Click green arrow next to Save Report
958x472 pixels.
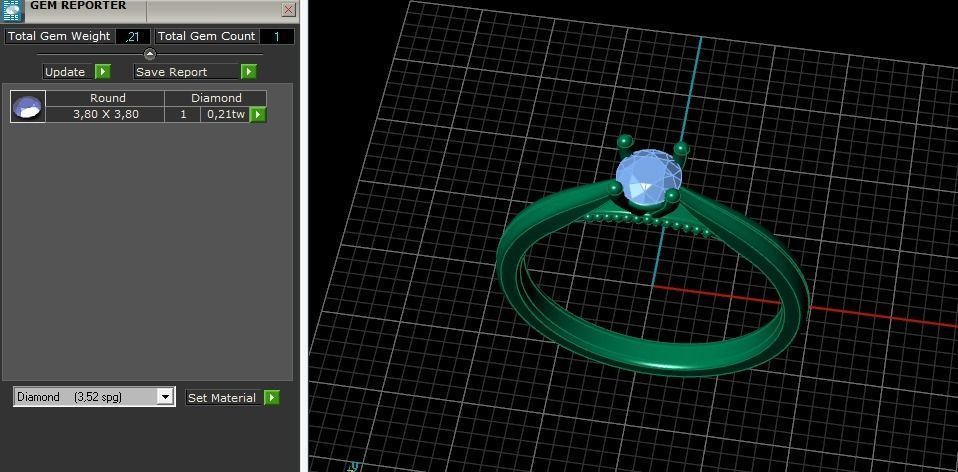point(248,72)
